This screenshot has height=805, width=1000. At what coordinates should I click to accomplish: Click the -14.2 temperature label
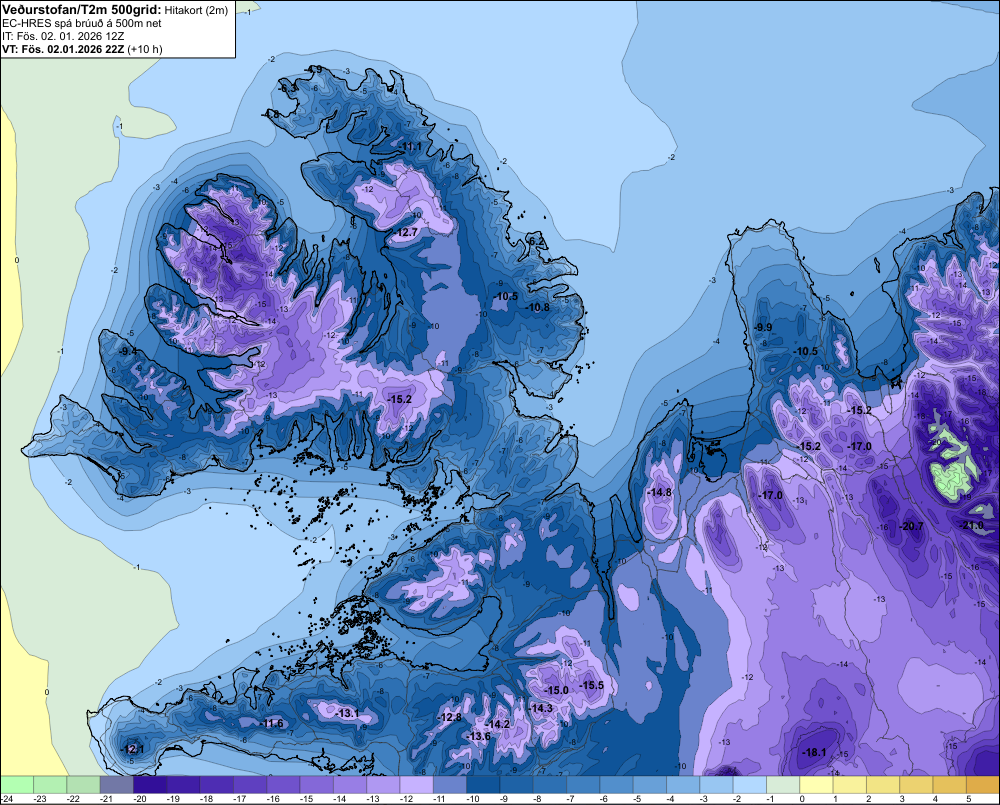pyautogui.click(x=498, y=724)
